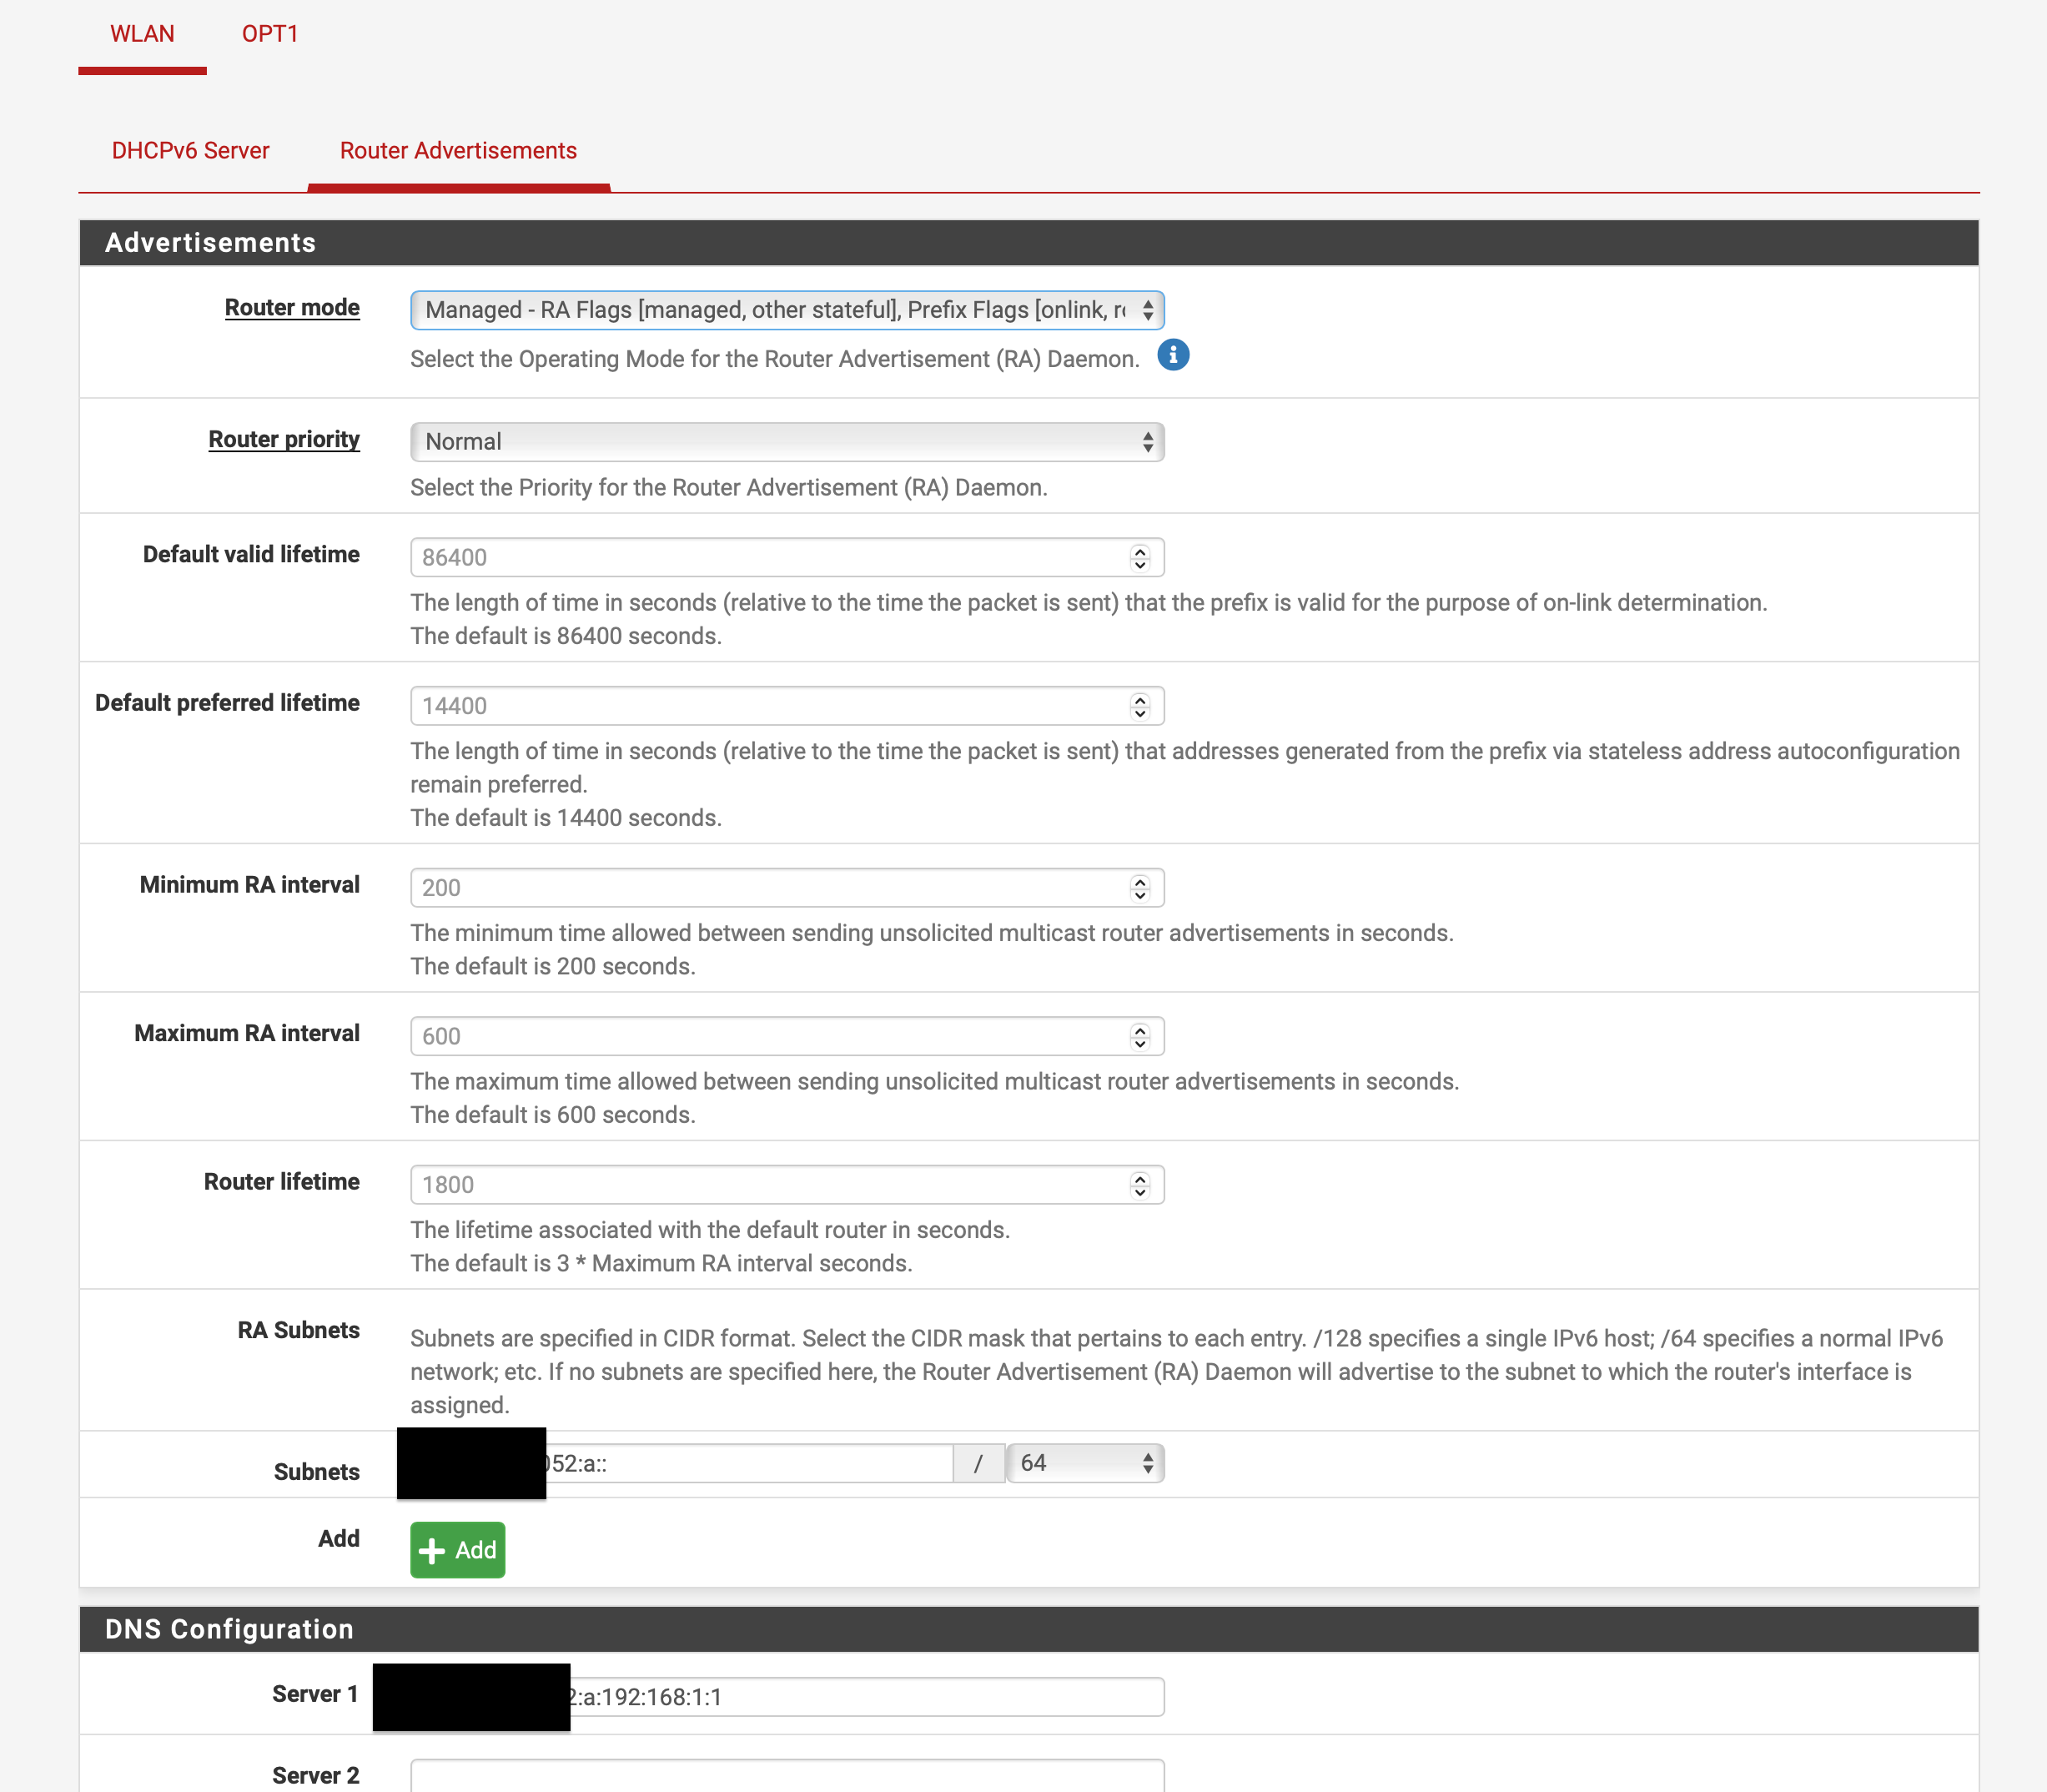Click the Maximum RA interval stepper arrows

pos(1140,1037)
